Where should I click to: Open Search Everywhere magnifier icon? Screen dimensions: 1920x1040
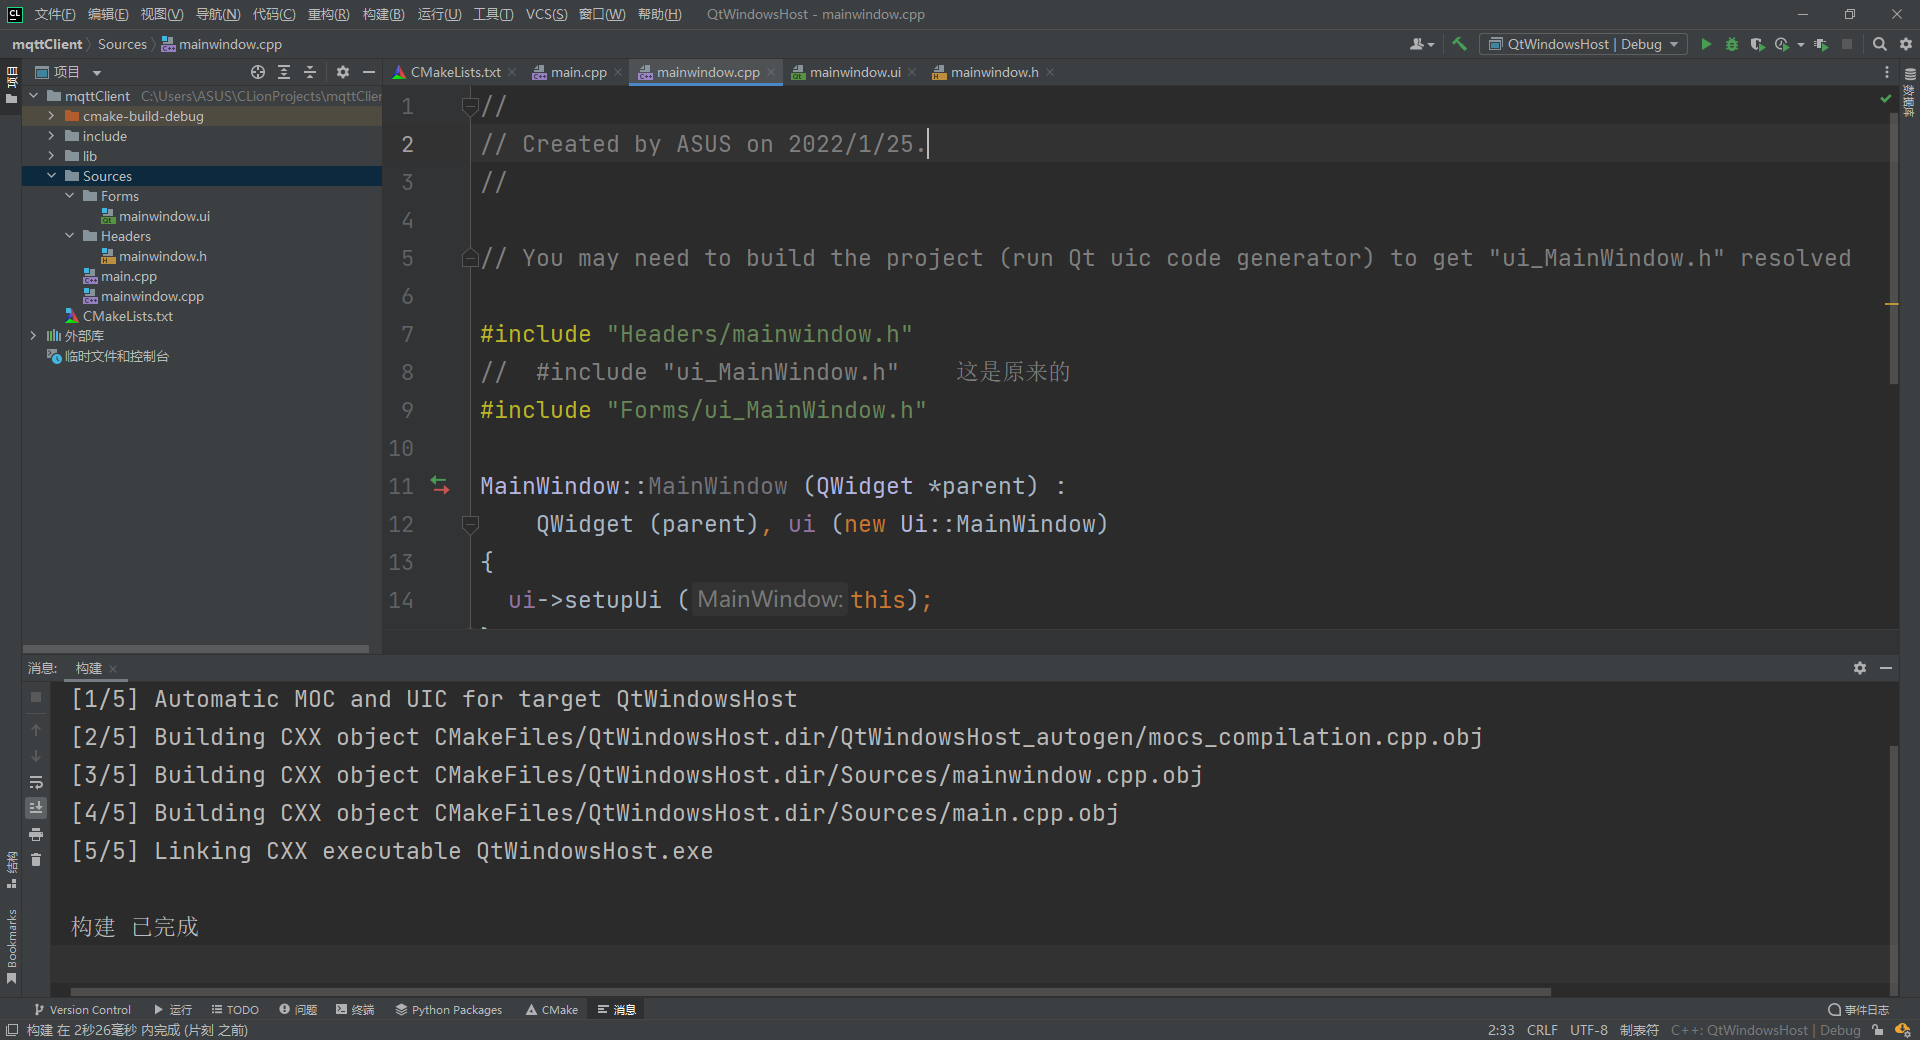(x=1880, y=44)
